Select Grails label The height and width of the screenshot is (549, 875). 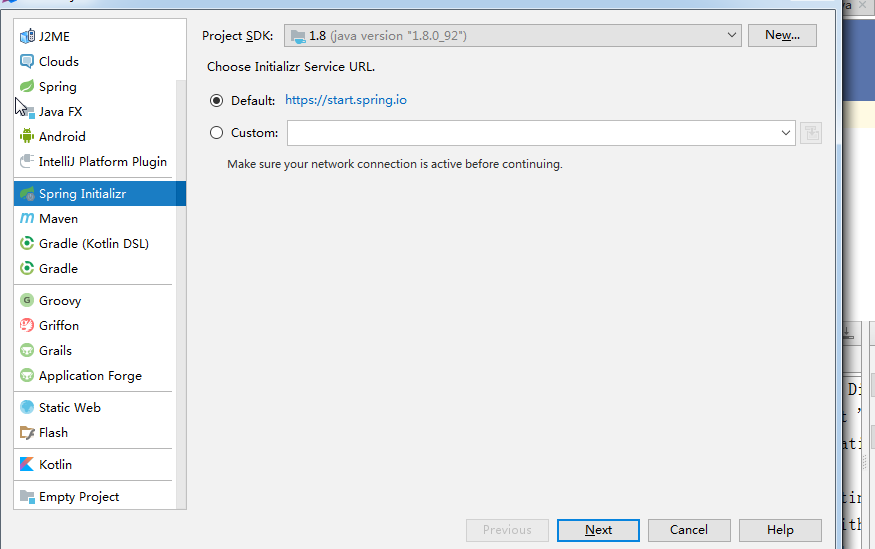(x=55, y=350)
